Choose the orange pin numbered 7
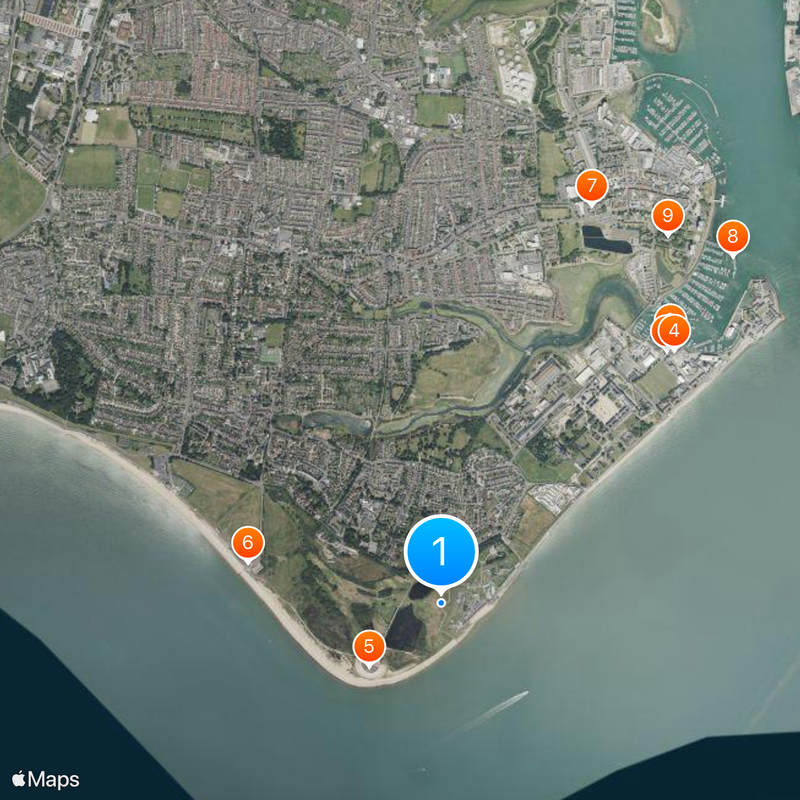The width and height of the screenshot is (800, 800). point(592,186)
